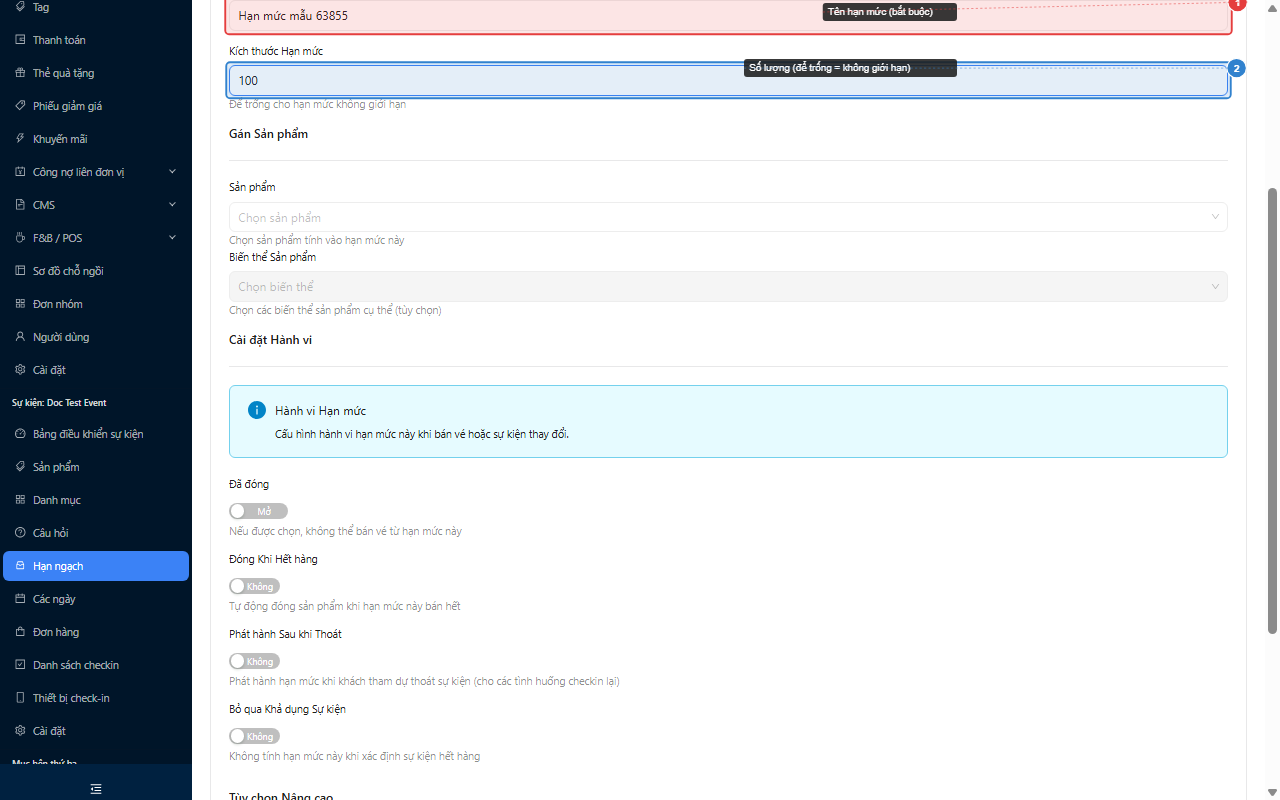Click the Danh mục grid icon
The width and height of the screenshot is (1280, 800).
tap(20, 500)
